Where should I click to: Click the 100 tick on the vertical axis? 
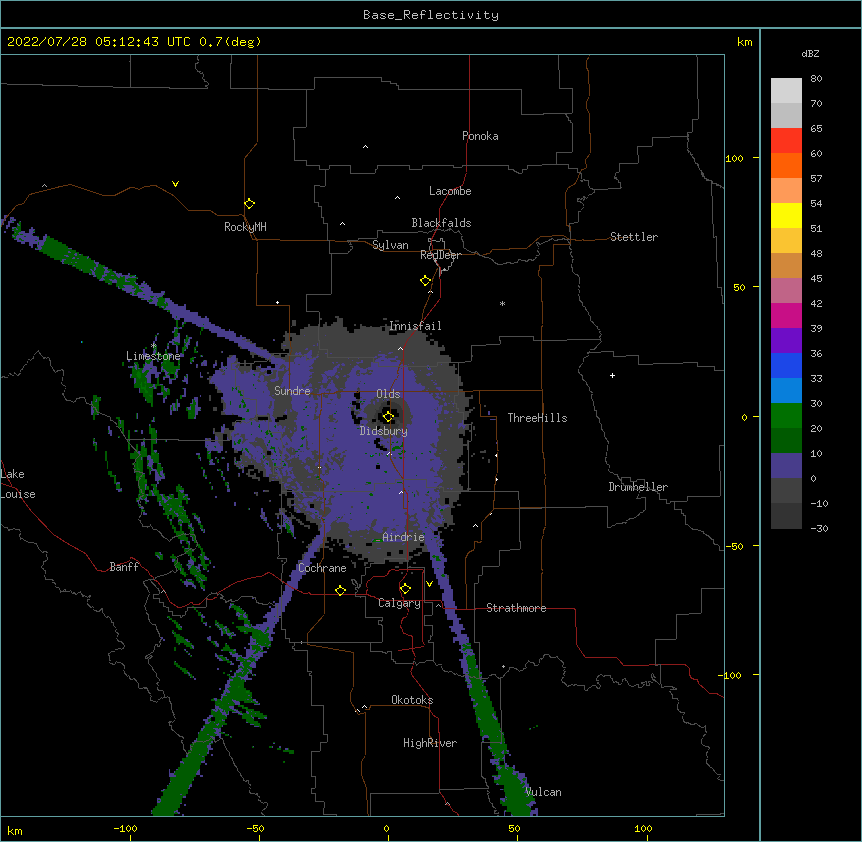[734, 159]
